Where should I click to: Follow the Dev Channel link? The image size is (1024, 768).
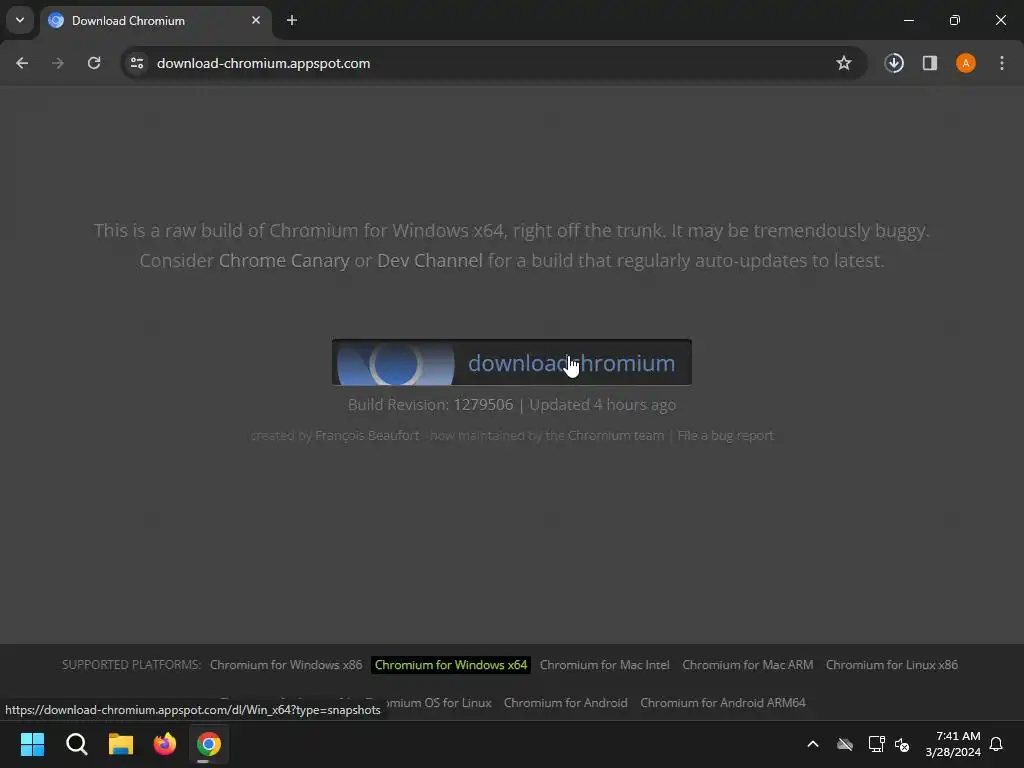(x=430, y=261)
